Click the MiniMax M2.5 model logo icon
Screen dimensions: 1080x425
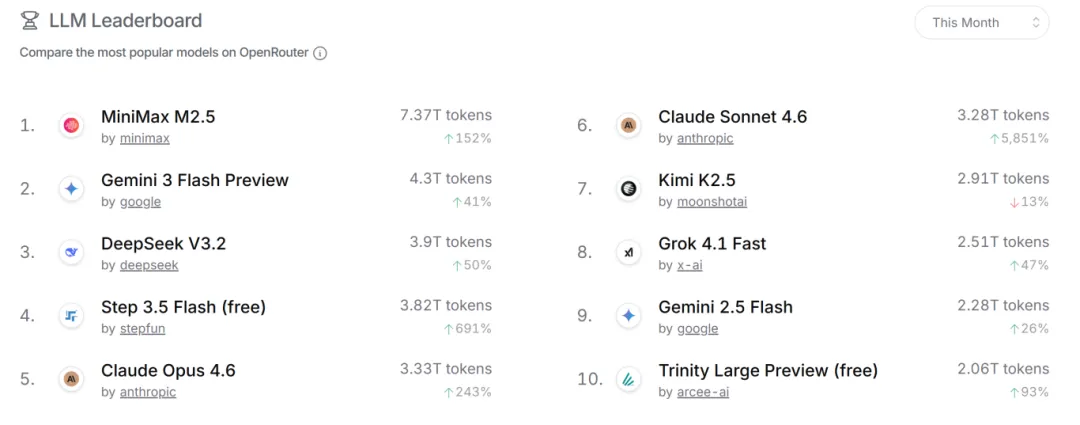(x=71, y=125)
